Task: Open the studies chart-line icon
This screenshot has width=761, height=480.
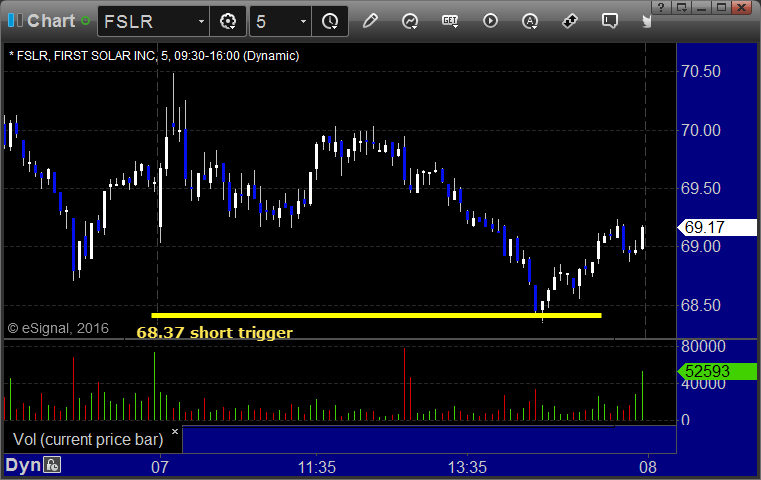Action: coord(410,21)
